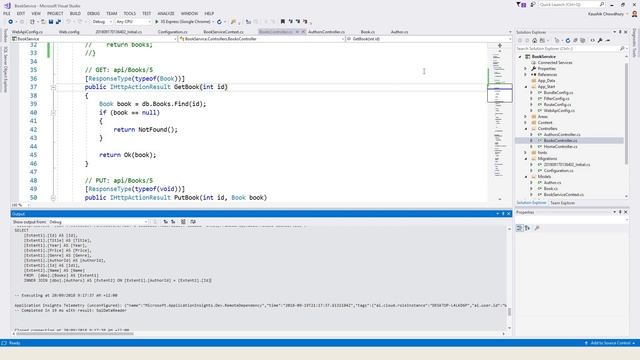
Task: Click the Refresh icon in Solution Explorer
Action: (567, 40)
